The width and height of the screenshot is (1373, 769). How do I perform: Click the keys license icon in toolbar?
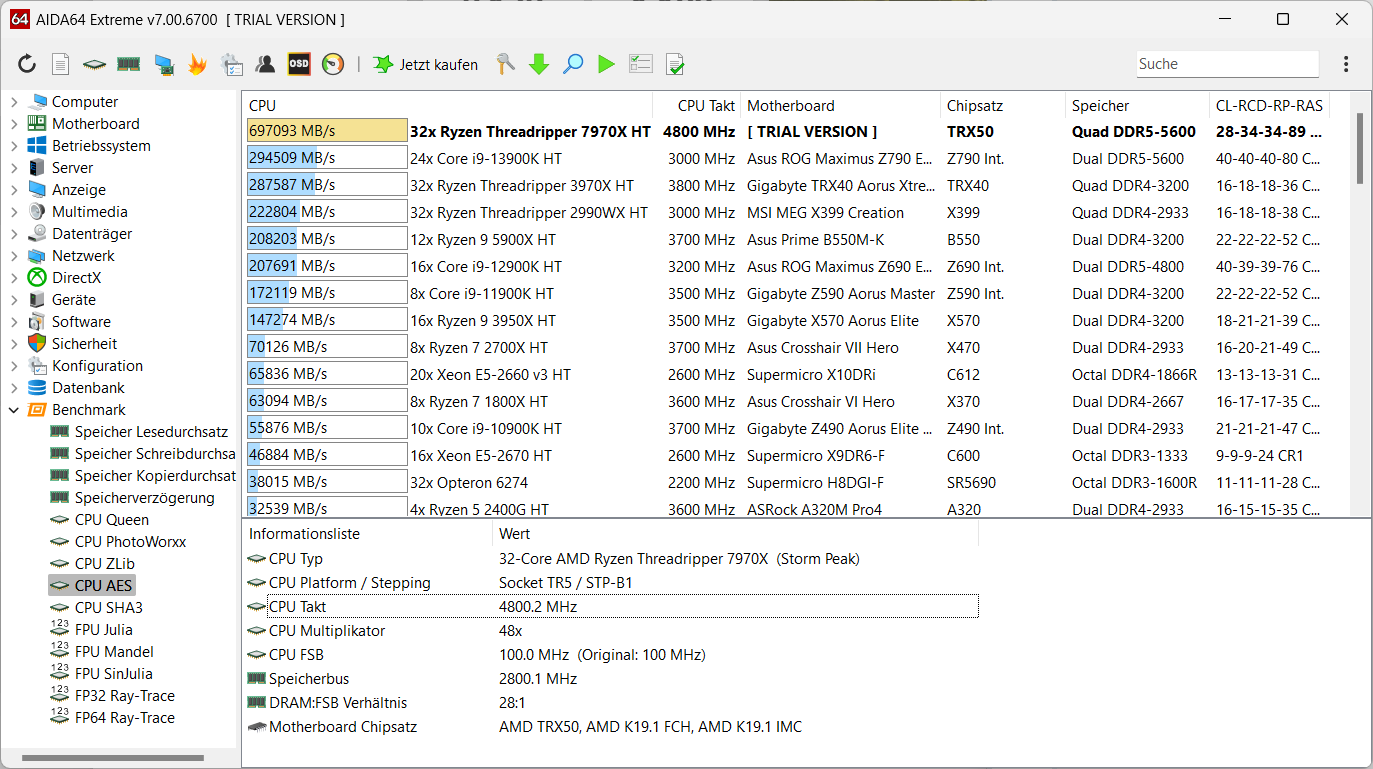point(506,64)
